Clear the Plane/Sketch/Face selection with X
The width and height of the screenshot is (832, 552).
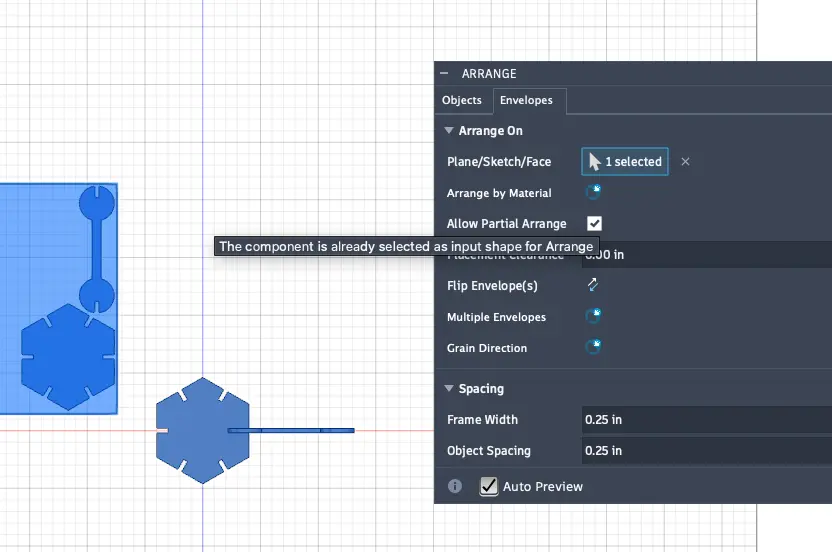[x=685, y=162]
